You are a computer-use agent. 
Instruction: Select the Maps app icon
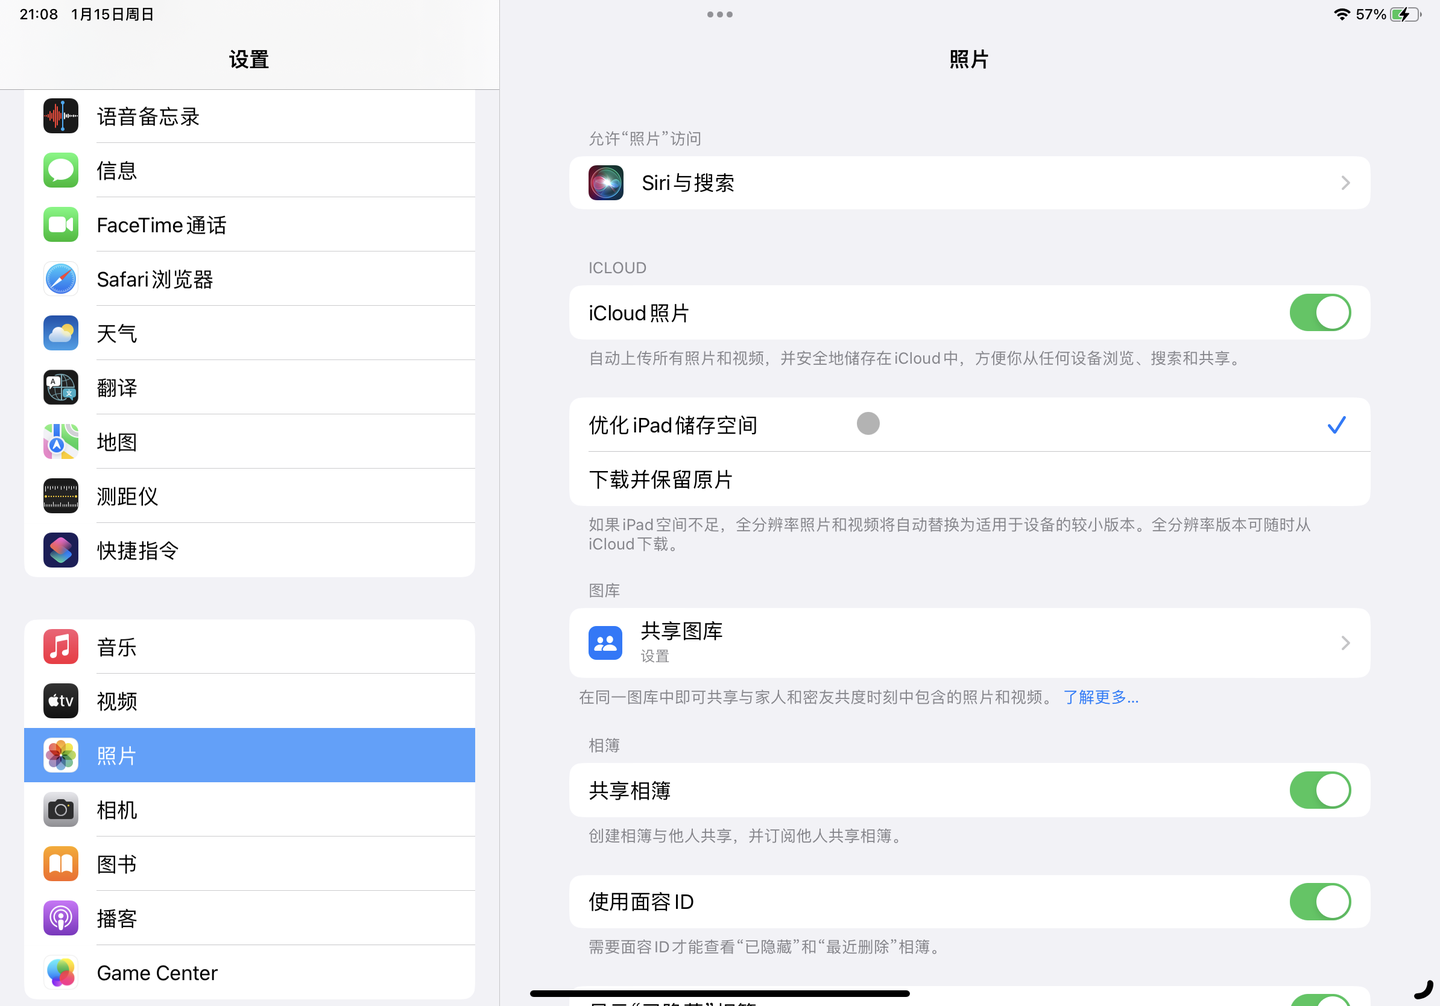[x=60, y=441]
